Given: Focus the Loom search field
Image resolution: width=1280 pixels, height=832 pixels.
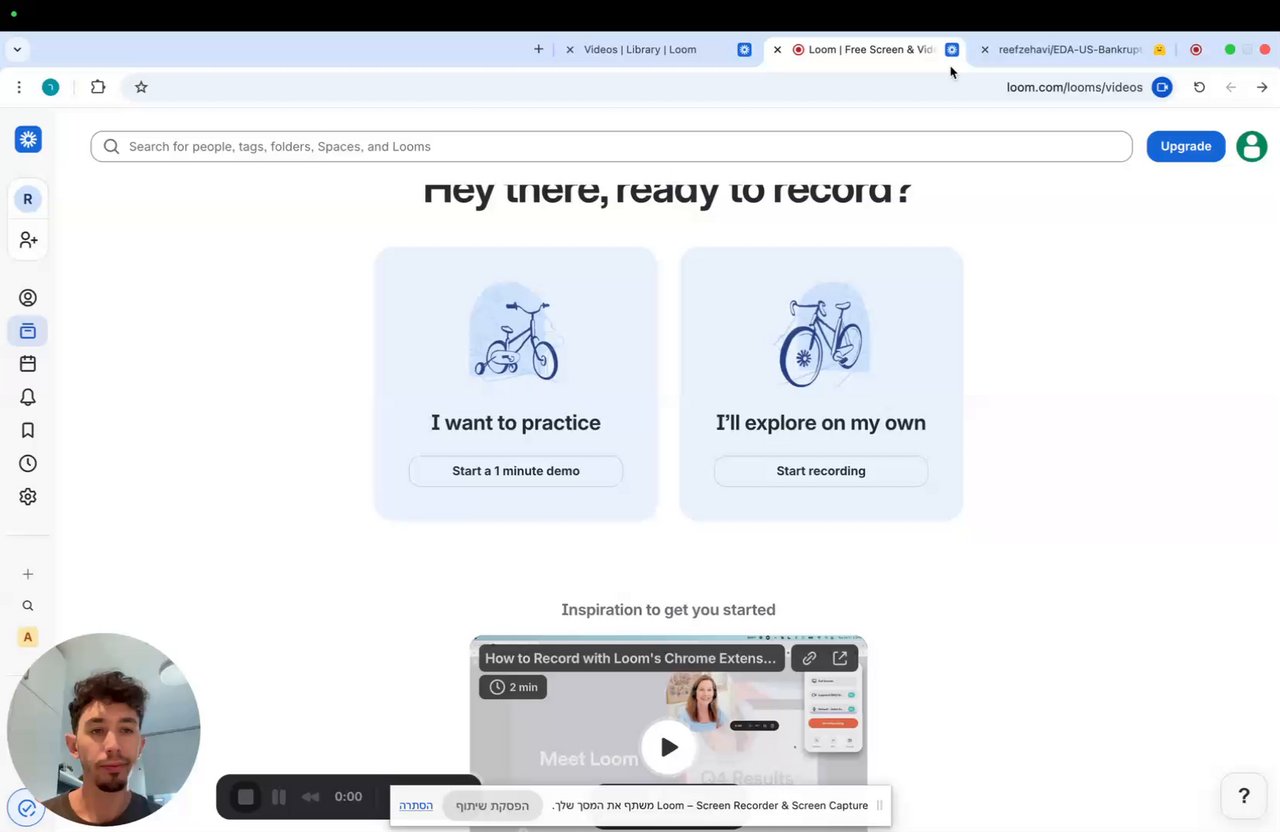Looking at the screenshot, I should [611, 146].
